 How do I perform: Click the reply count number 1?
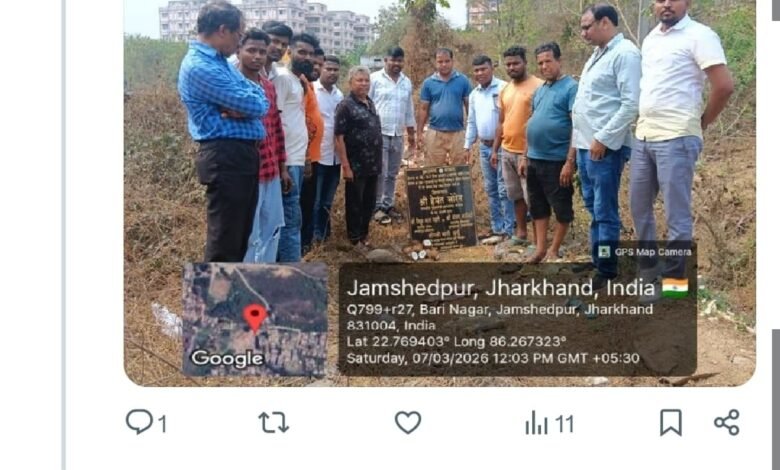click(x=162, y=425)
